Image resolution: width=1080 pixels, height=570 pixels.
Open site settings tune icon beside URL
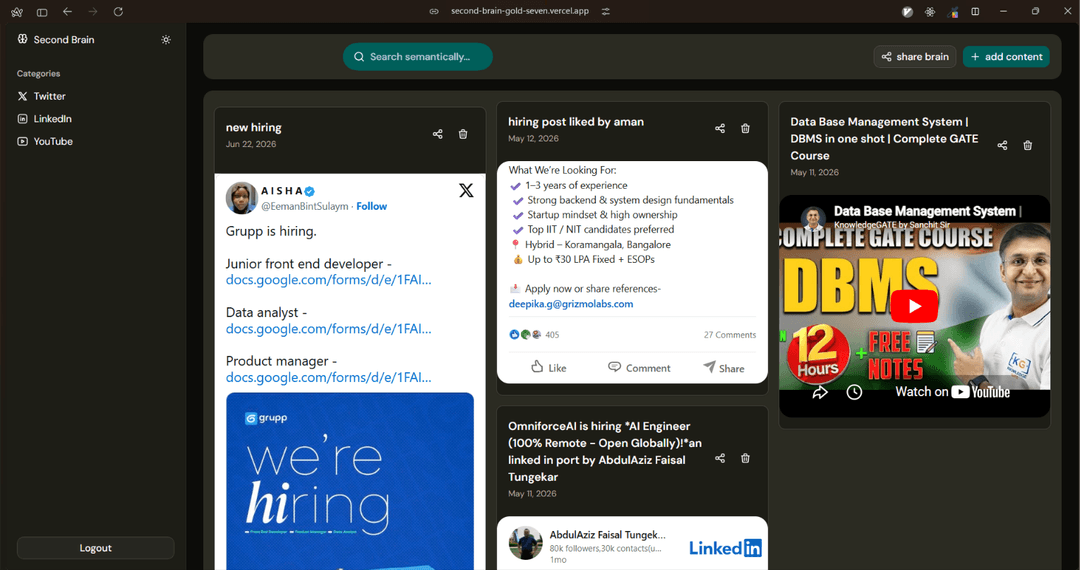tap(605, 11)
